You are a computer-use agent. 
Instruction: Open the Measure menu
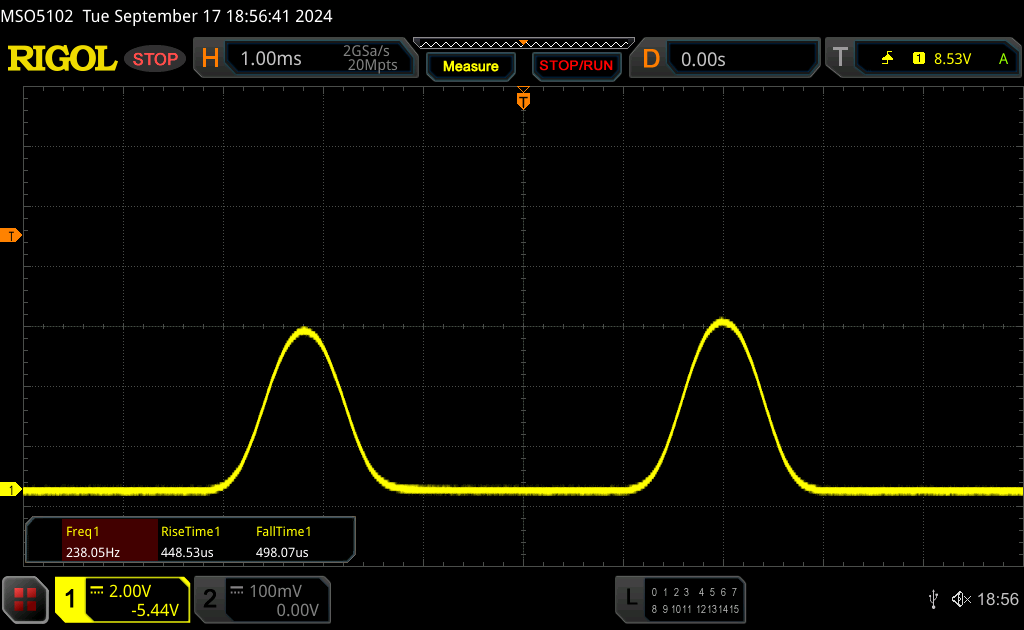click(471, 66)
